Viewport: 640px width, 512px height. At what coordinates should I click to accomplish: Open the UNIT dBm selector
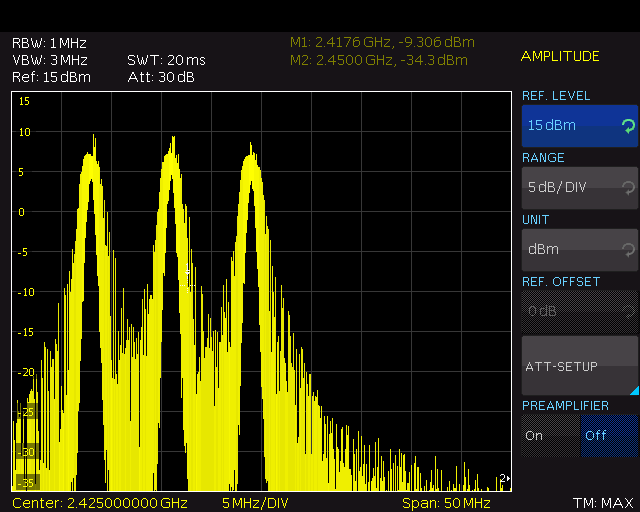(570, 249)
